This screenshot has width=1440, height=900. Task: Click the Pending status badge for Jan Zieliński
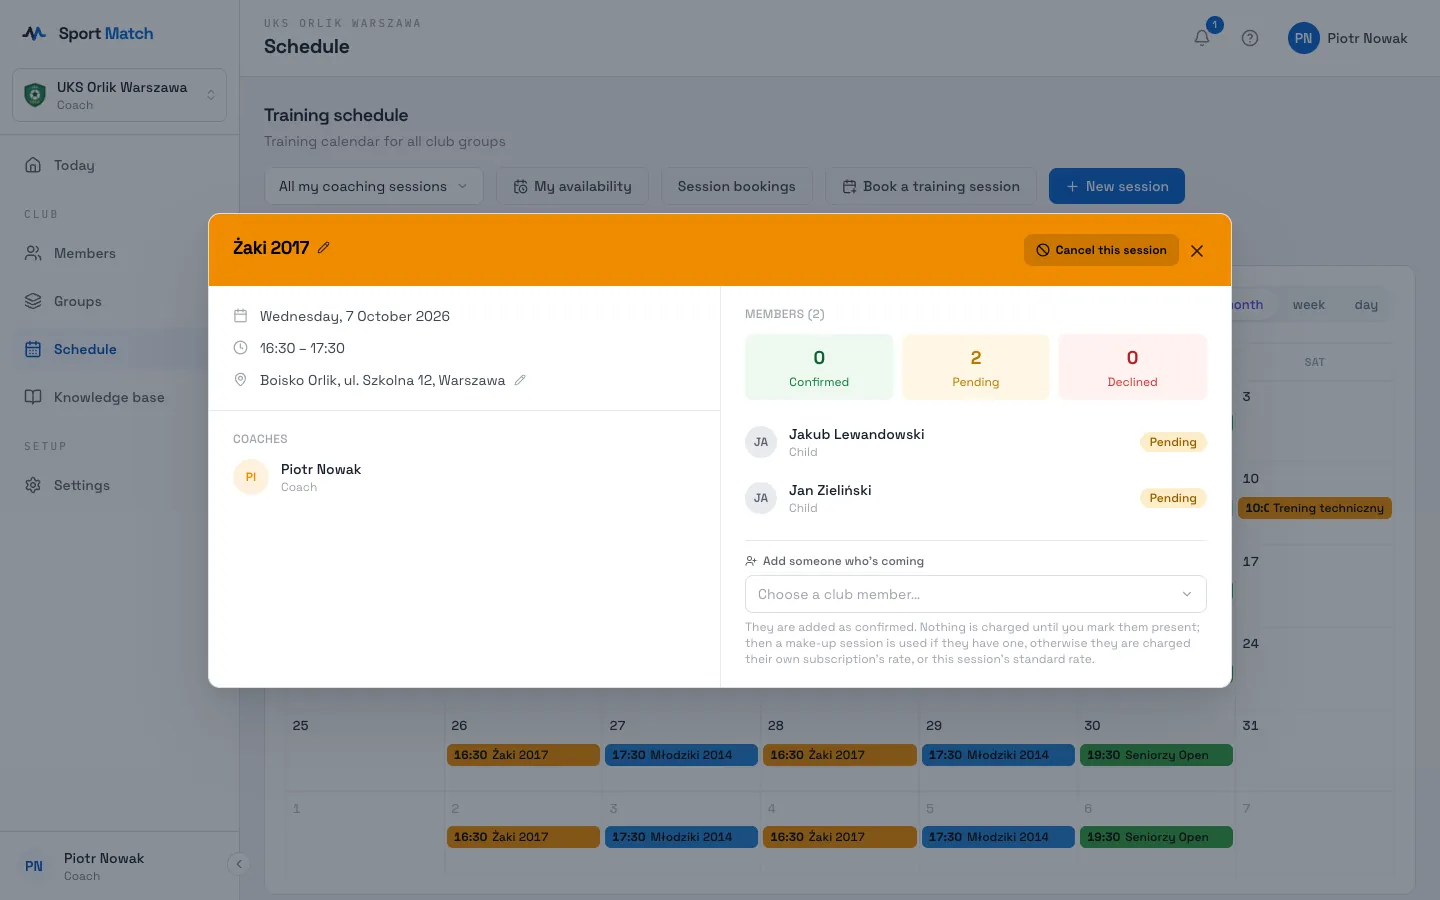coord(1173,498)
